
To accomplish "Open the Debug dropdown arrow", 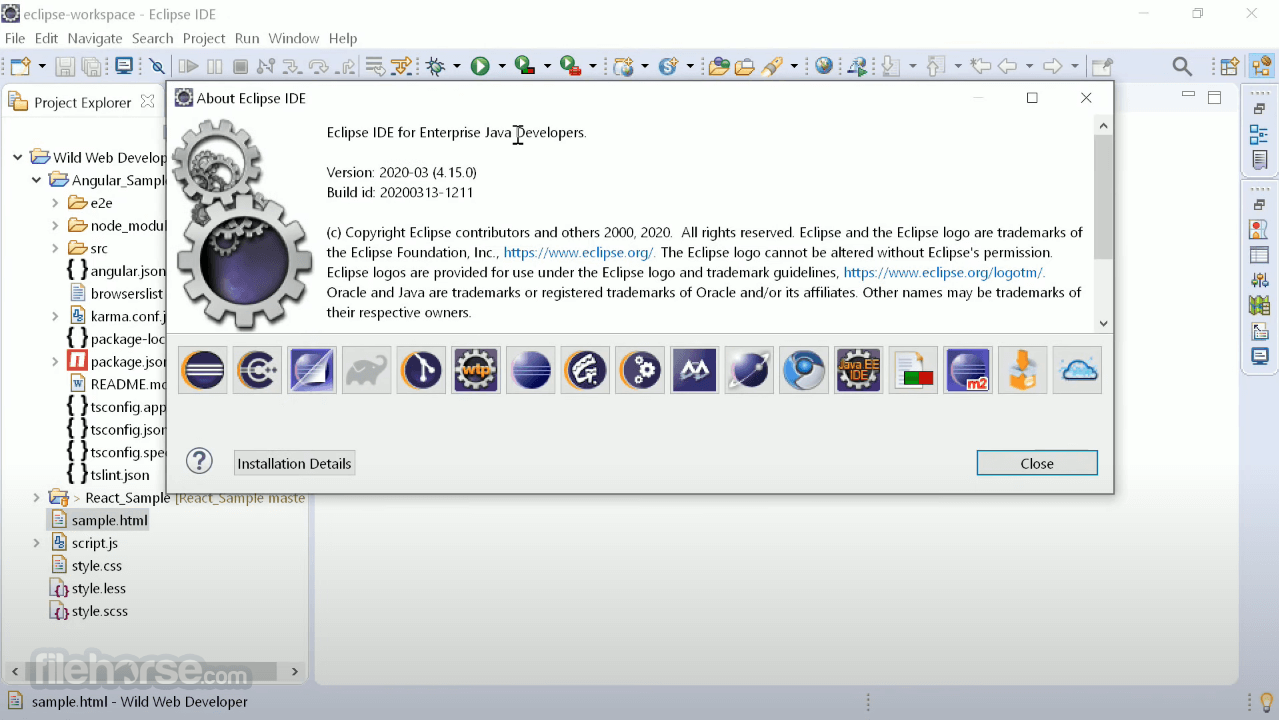I will 457,67.
